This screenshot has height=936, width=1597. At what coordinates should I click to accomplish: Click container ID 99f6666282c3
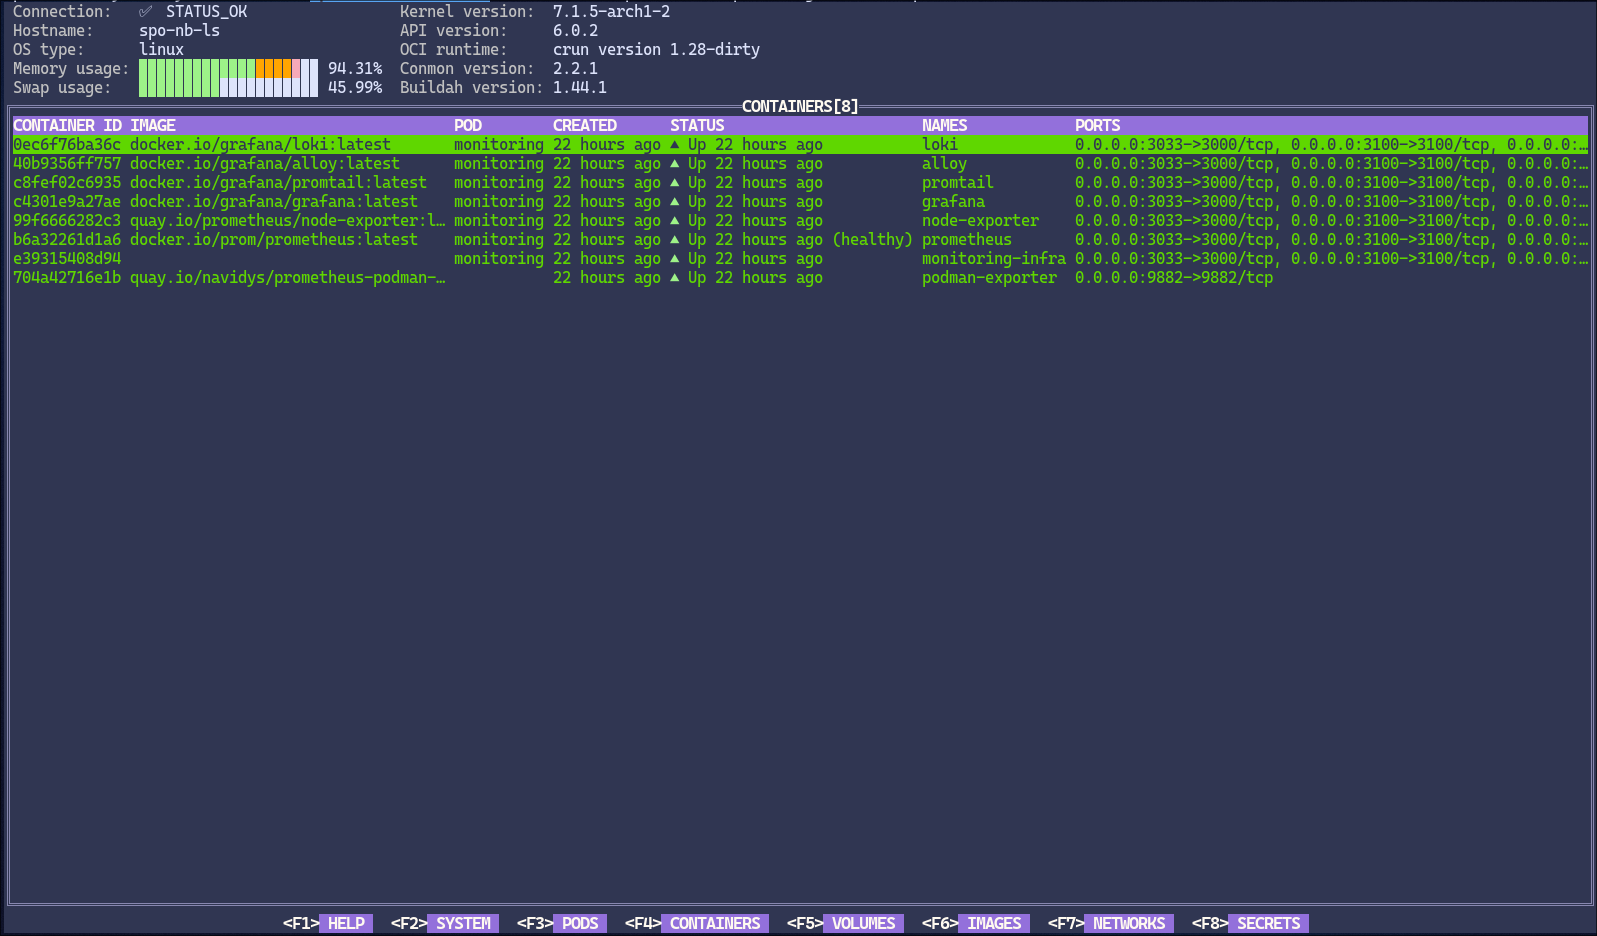click(x=67, y=220)
